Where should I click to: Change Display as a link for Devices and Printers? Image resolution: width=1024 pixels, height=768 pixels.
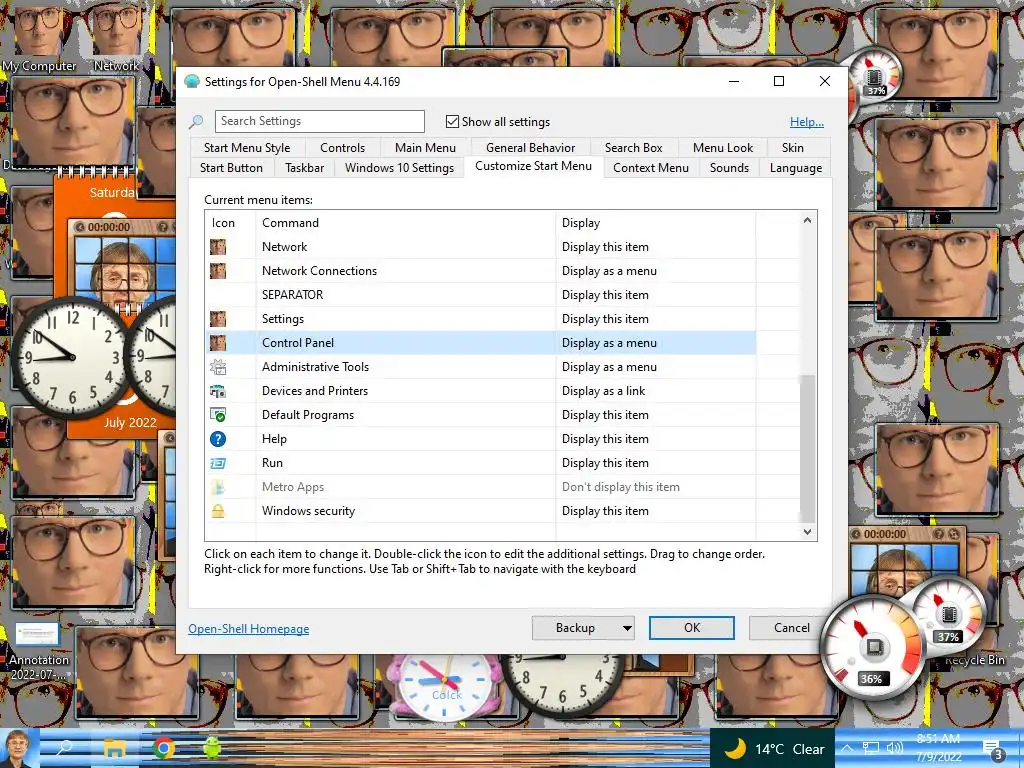pos(603,391)
